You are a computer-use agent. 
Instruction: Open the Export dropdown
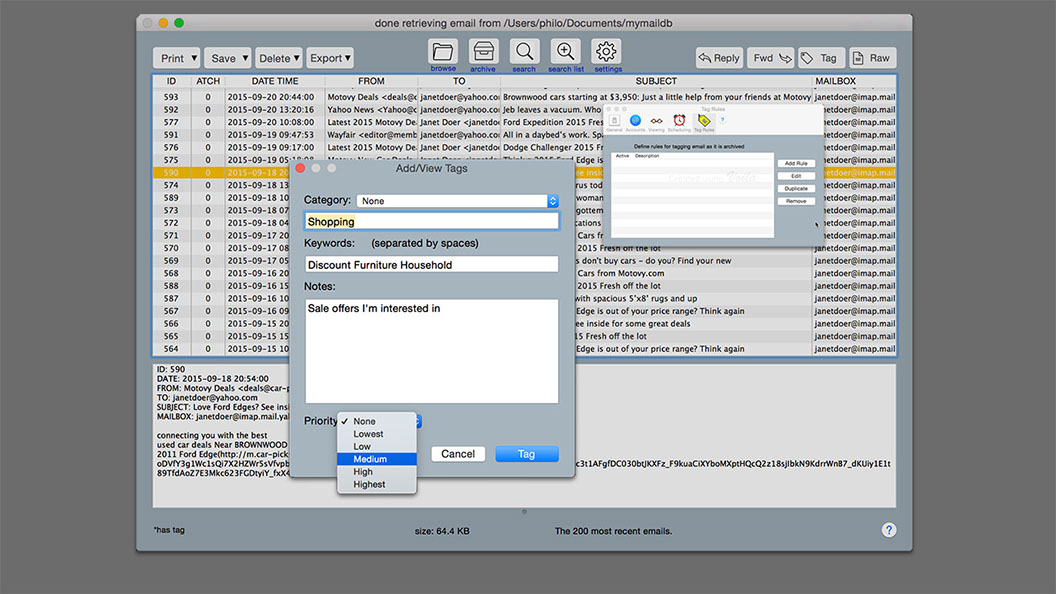pos(330,58)
